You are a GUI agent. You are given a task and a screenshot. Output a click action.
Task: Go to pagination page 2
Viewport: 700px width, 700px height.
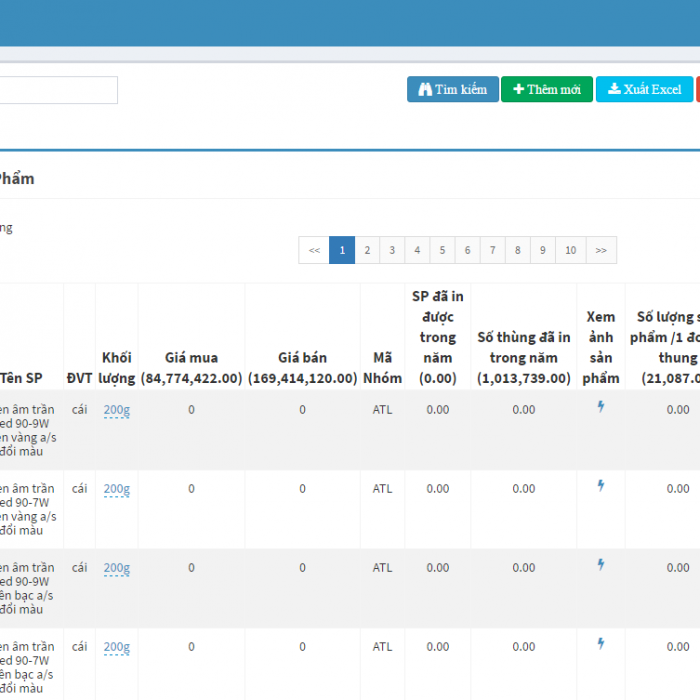point(367,250)
